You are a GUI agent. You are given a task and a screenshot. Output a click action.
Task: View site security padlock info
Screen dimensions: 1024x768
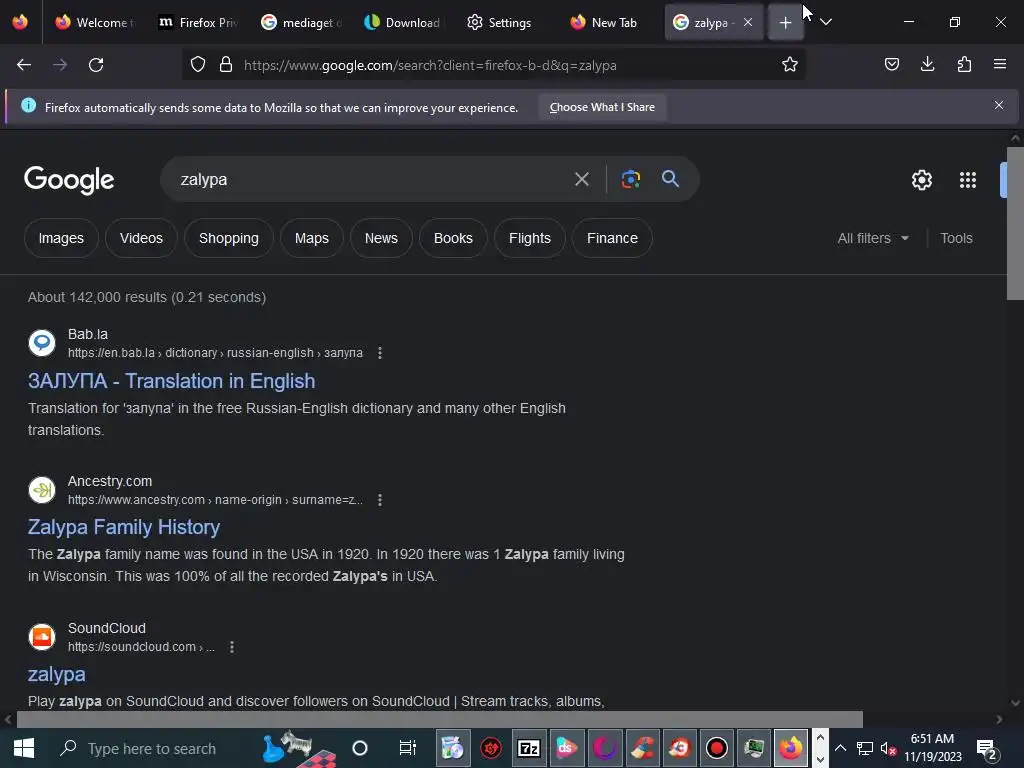coord(226,65)
